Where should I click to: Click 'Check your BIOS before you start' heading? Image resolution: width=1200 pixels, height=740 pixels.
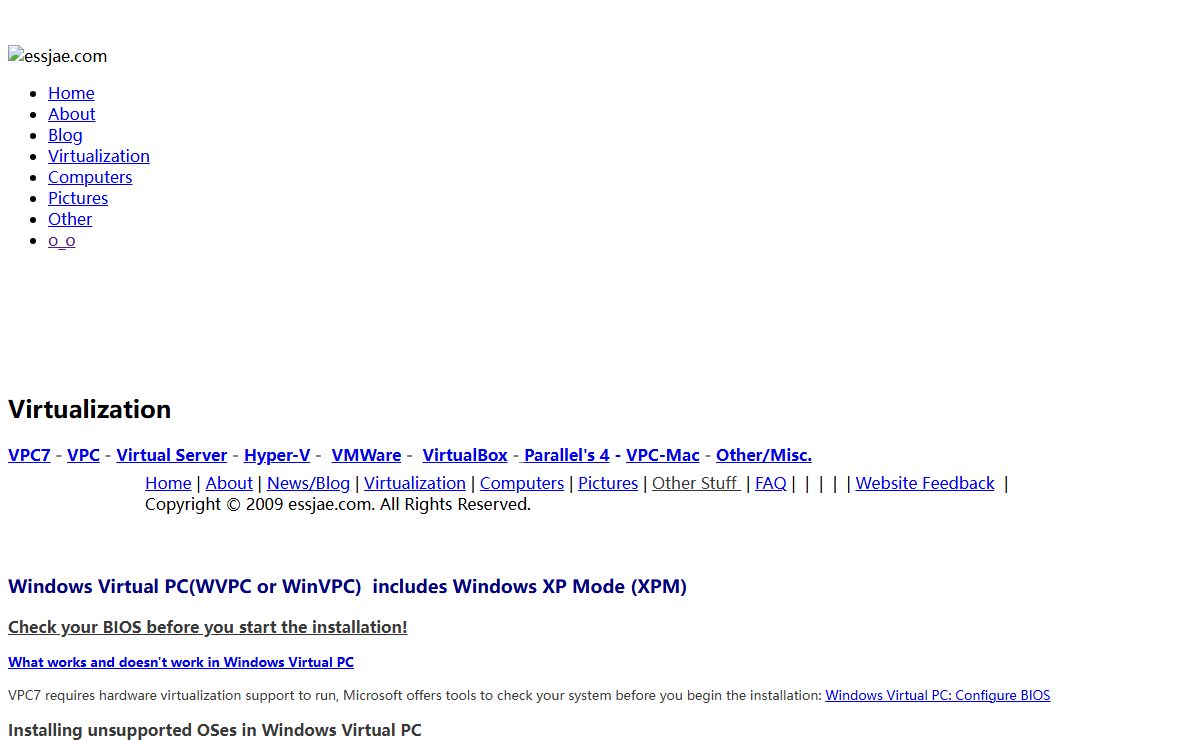207,627
